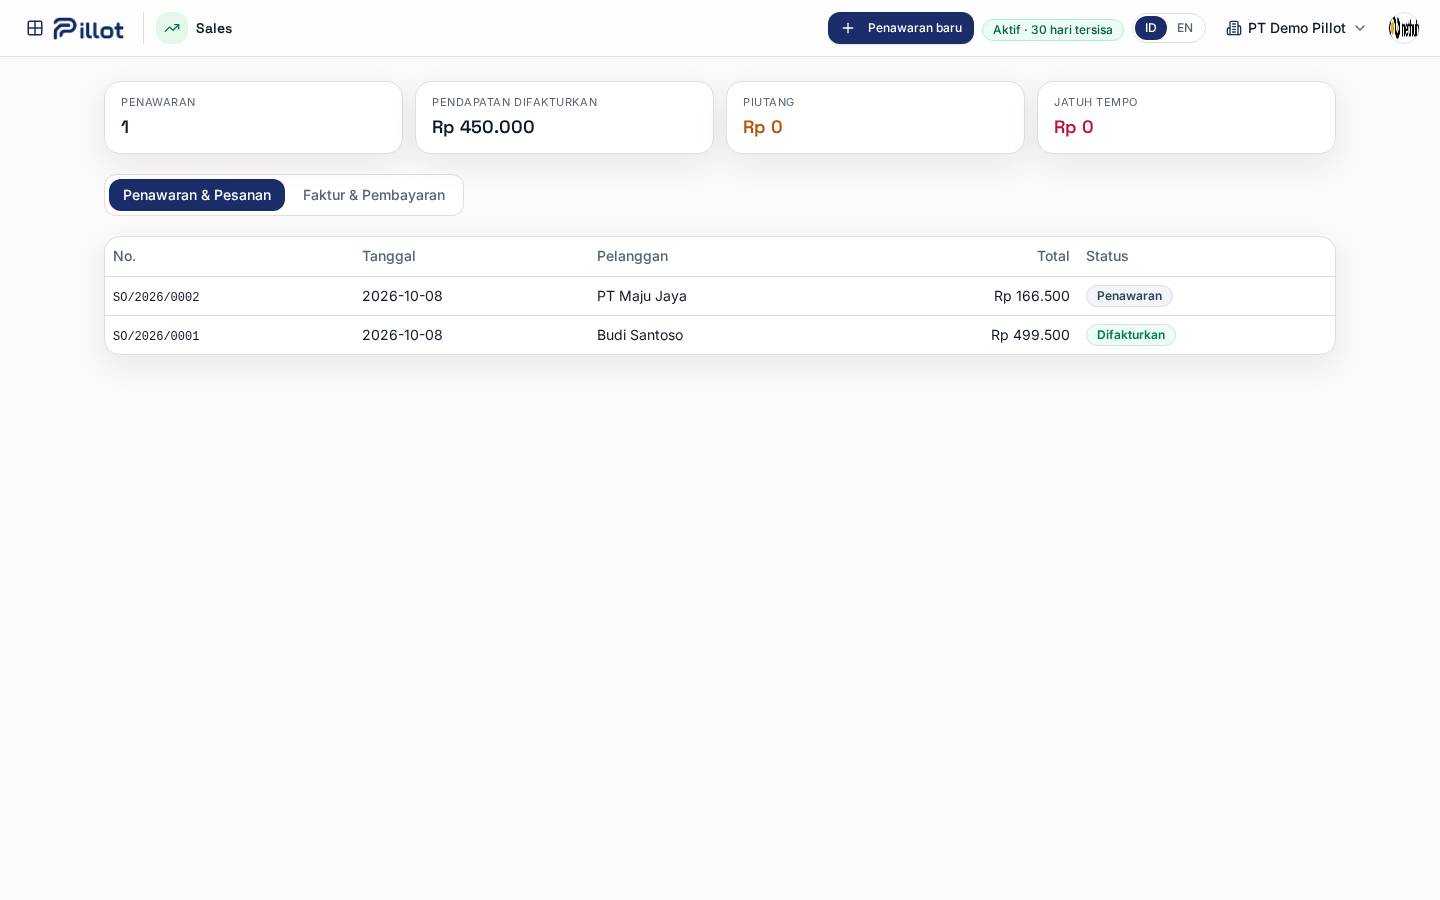Click customer Budi Santoso

[x=640, y=335]
